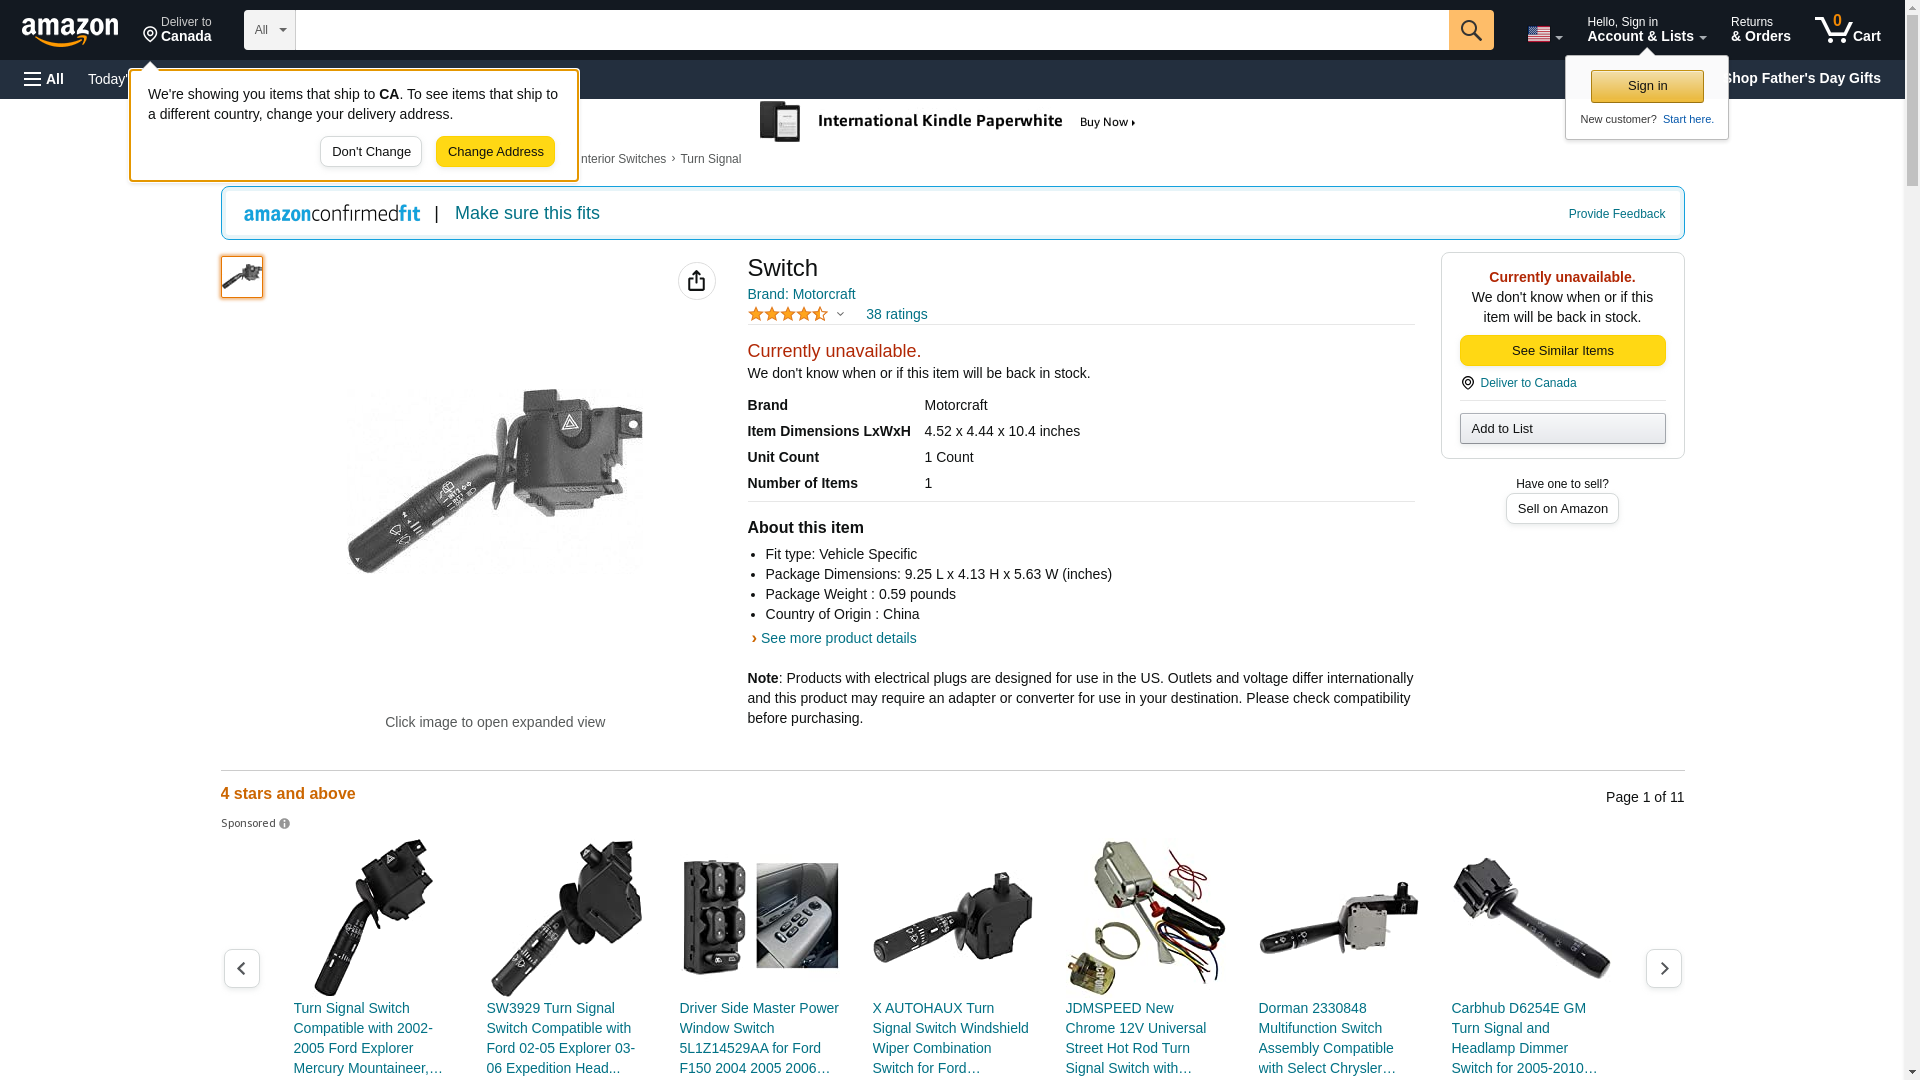Screen dimensions: 1920x1080
Task: Open Returns & Orders menu item
Action: (x=1759, y=30)
